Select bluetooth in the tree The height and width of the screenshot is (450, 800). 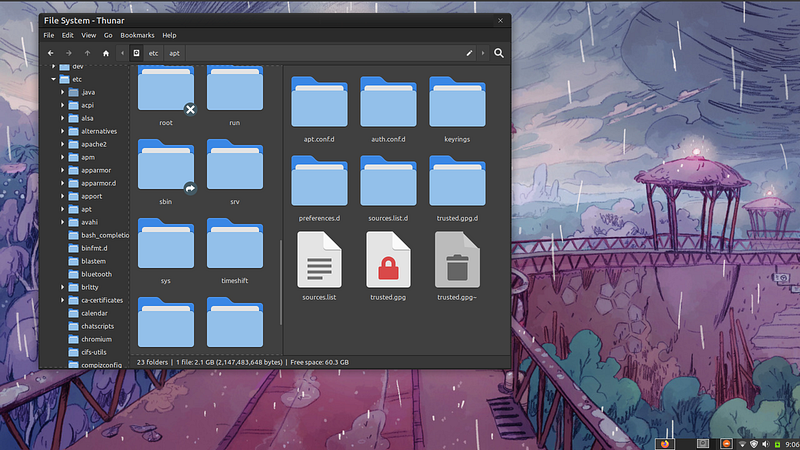pos(96,274)
